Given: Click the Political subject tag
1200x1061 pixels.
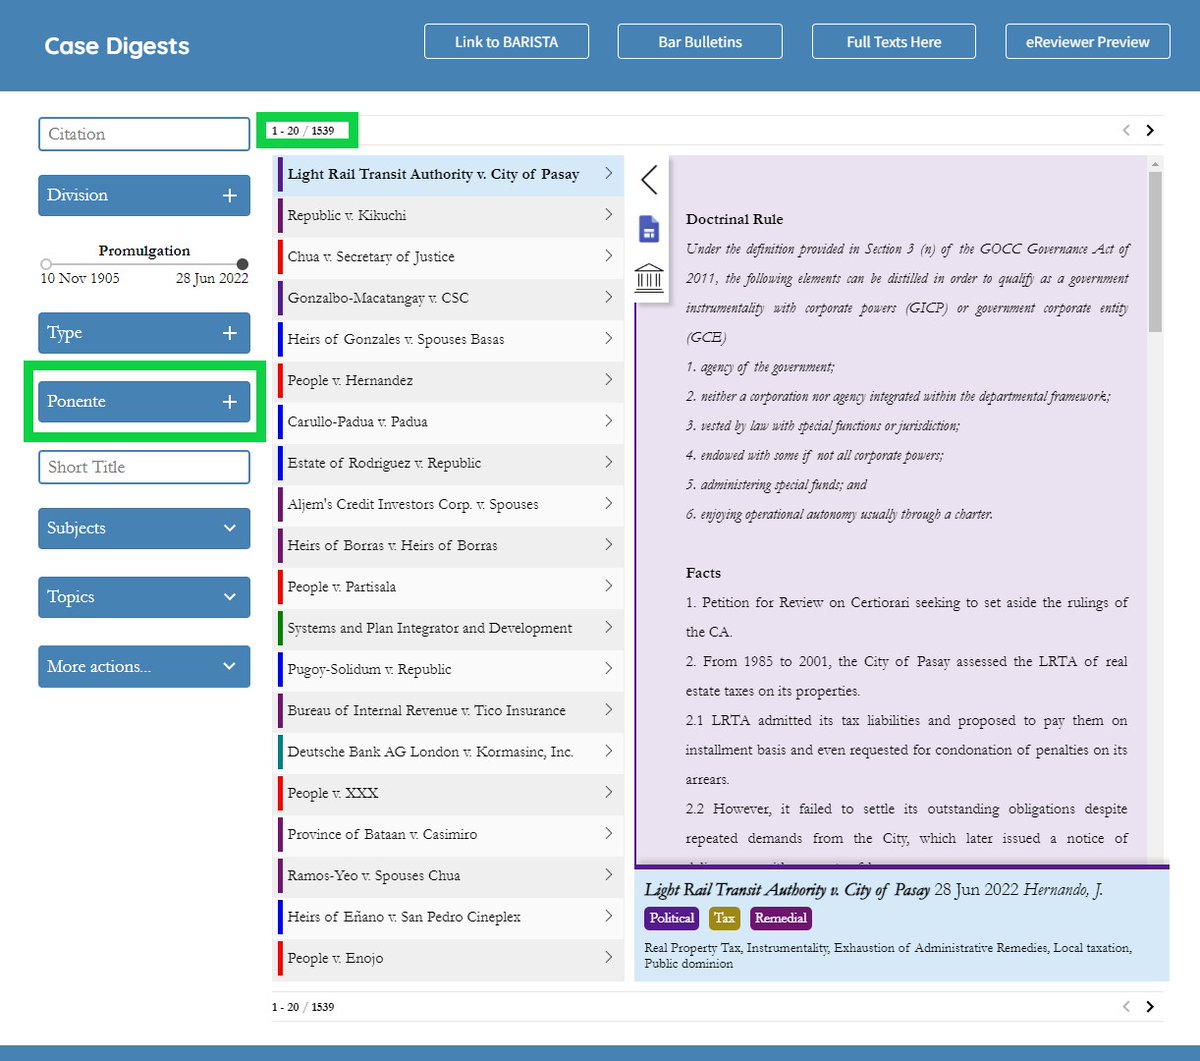Looking at the screenshot, I should [672, 918].
